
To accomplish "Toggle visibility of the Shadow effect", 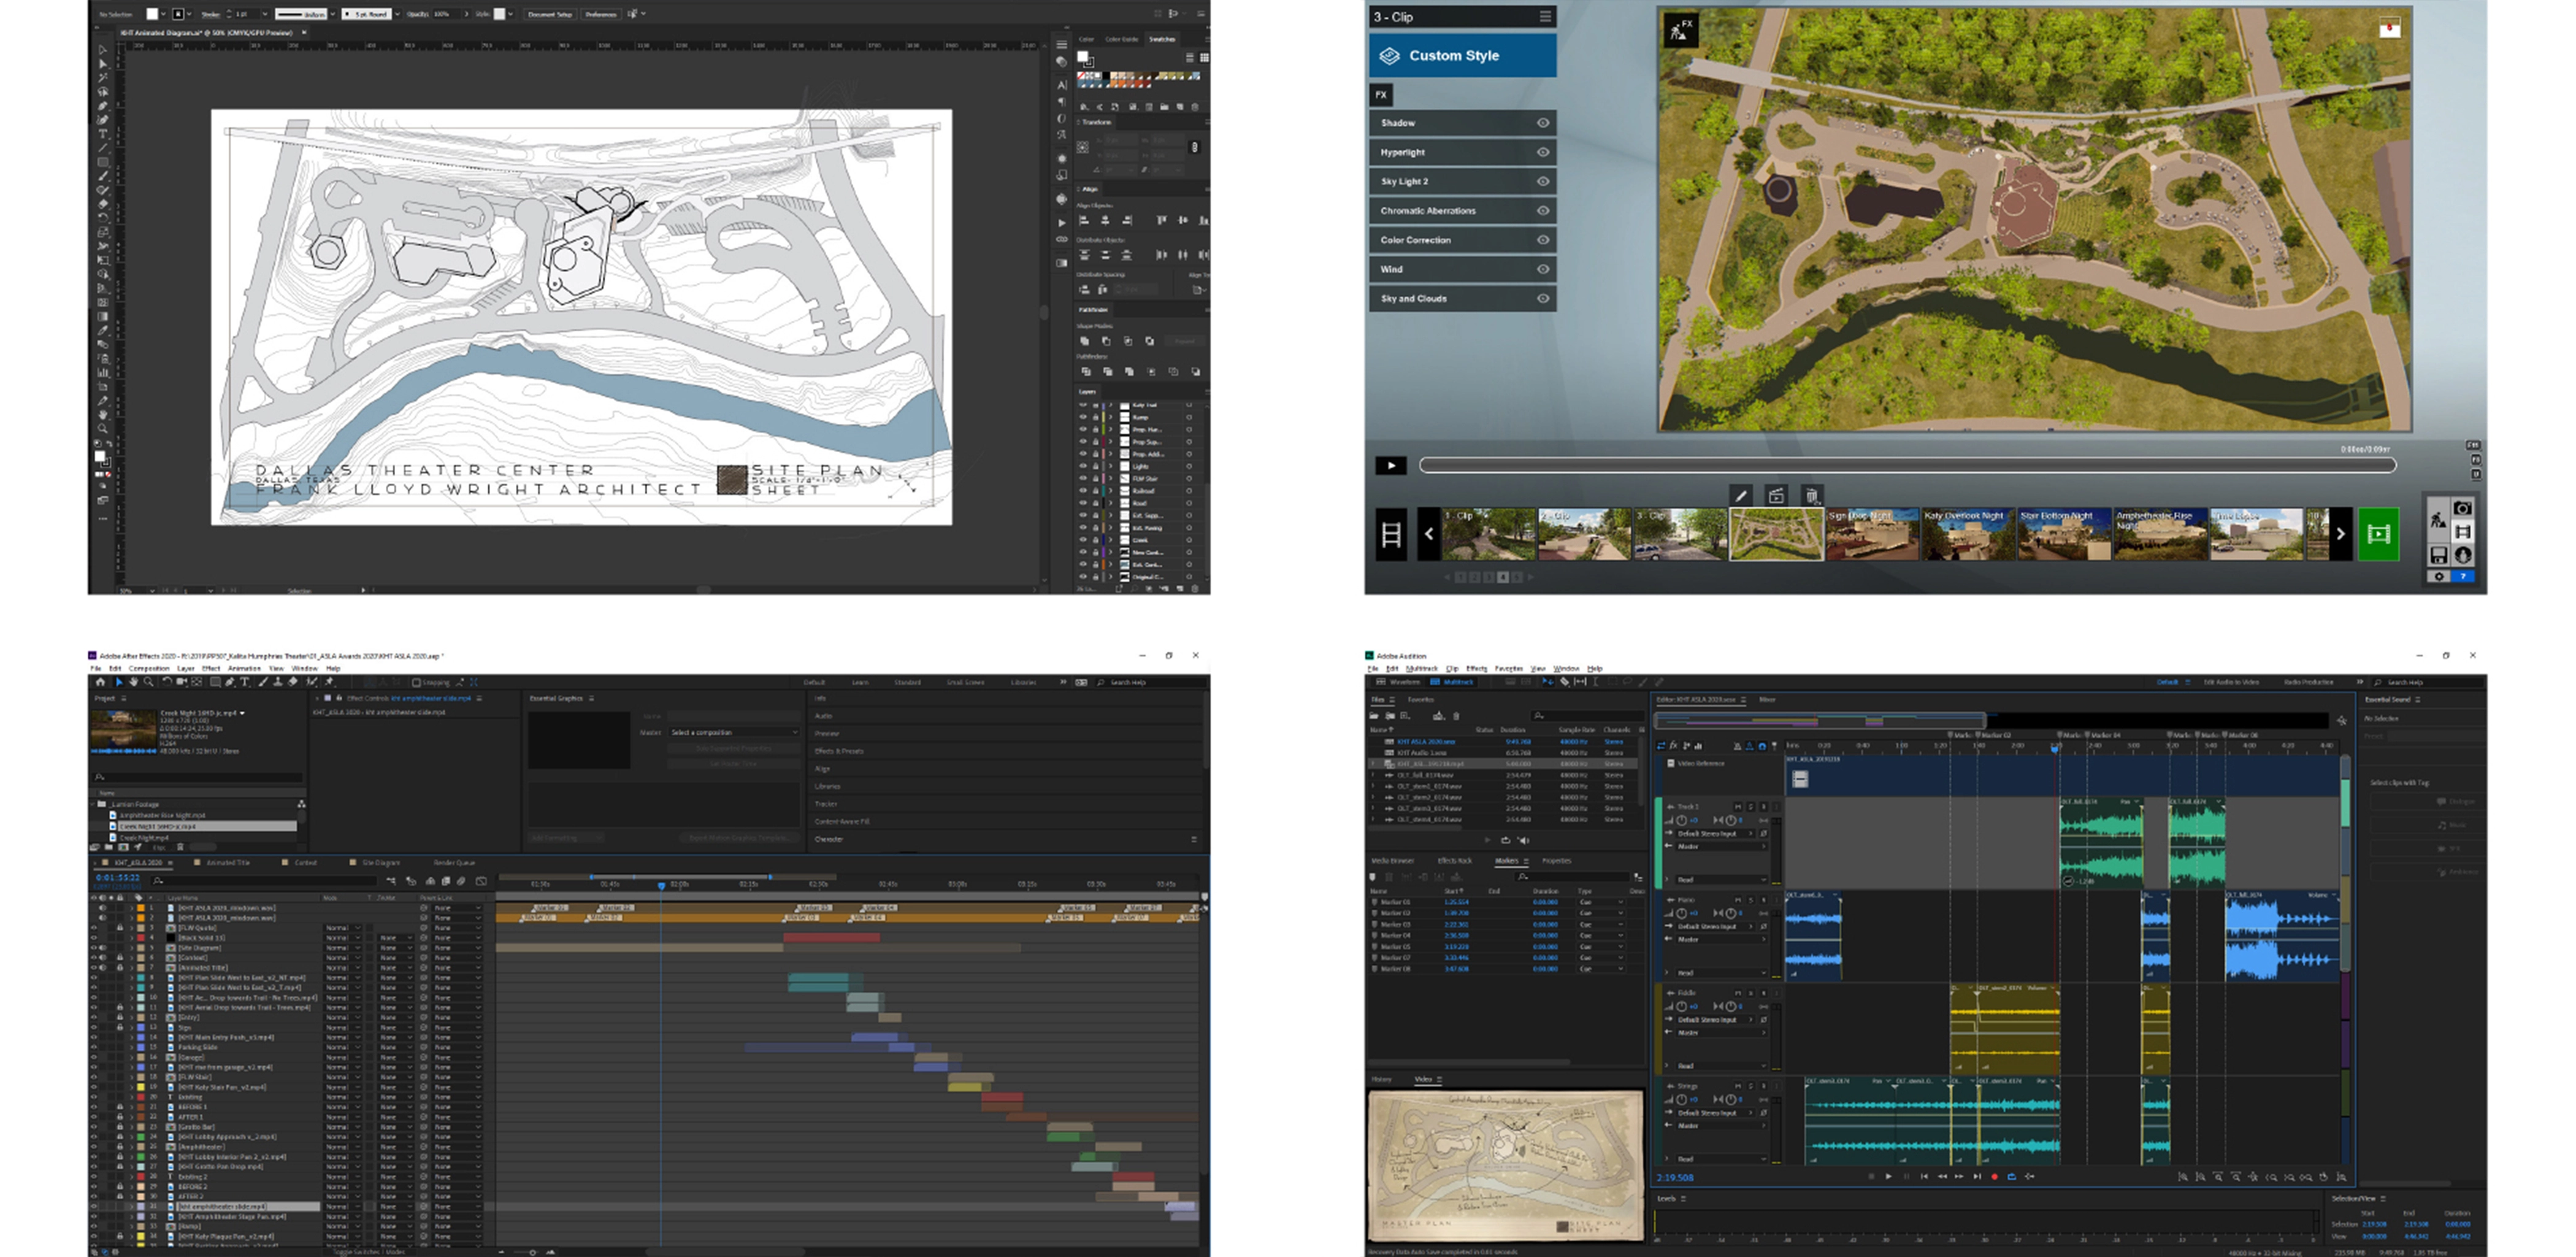I will click(x=1543, y=123).
